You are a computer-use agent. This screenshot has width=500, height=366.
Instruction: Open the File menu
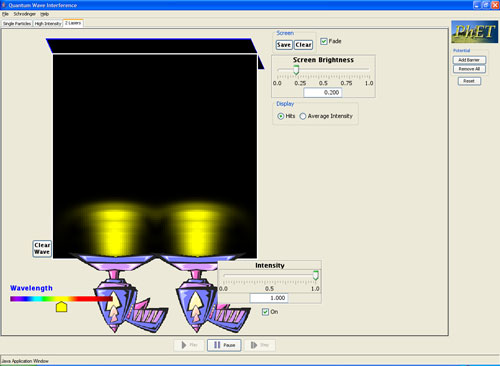point(5,14)
